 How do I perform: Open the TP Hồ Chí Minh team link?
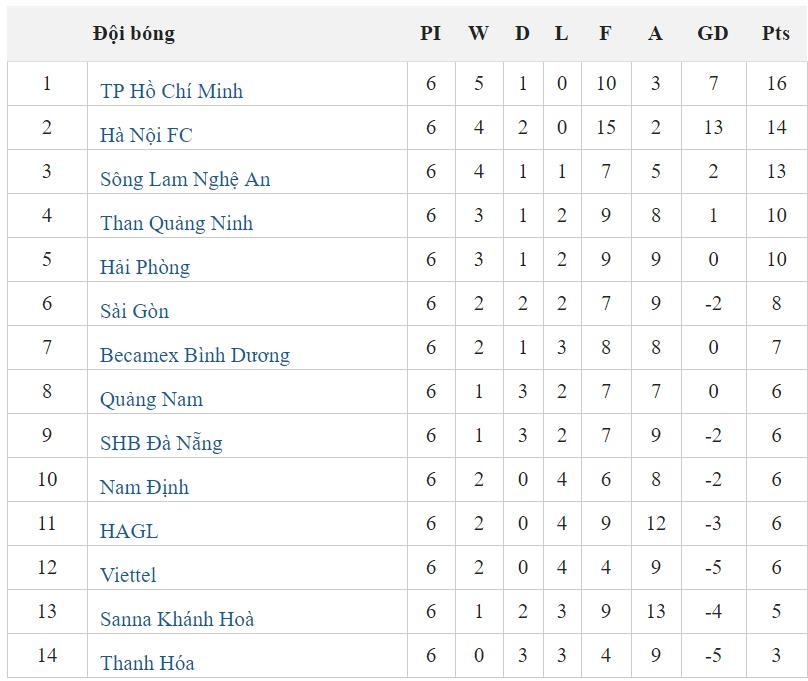click(x=171, y=91)
